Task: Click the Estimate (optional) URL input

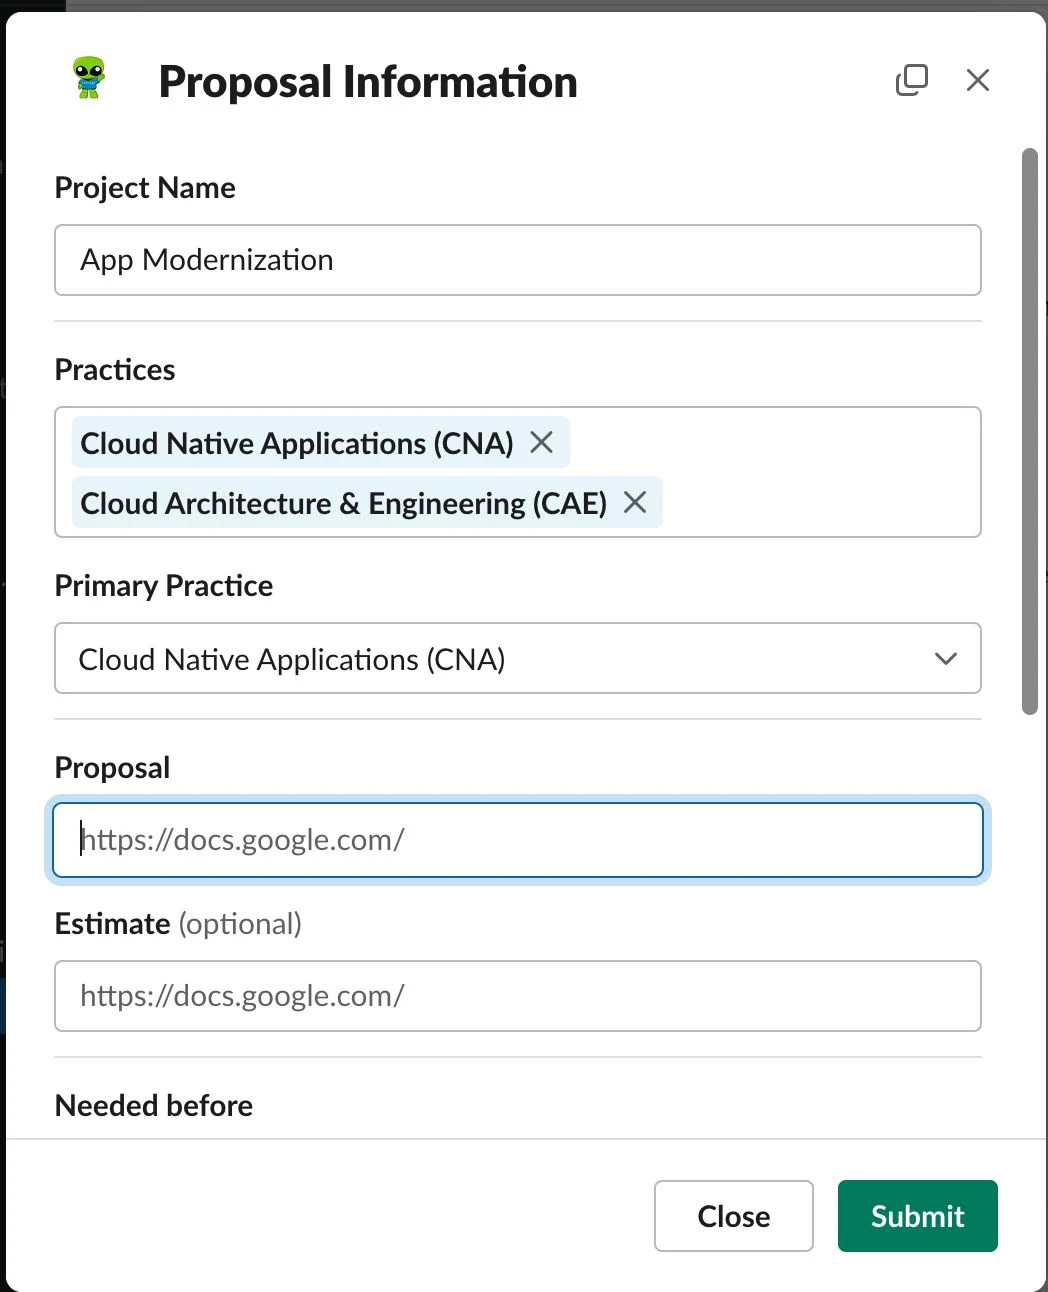Action: click(x=518, y=996)
